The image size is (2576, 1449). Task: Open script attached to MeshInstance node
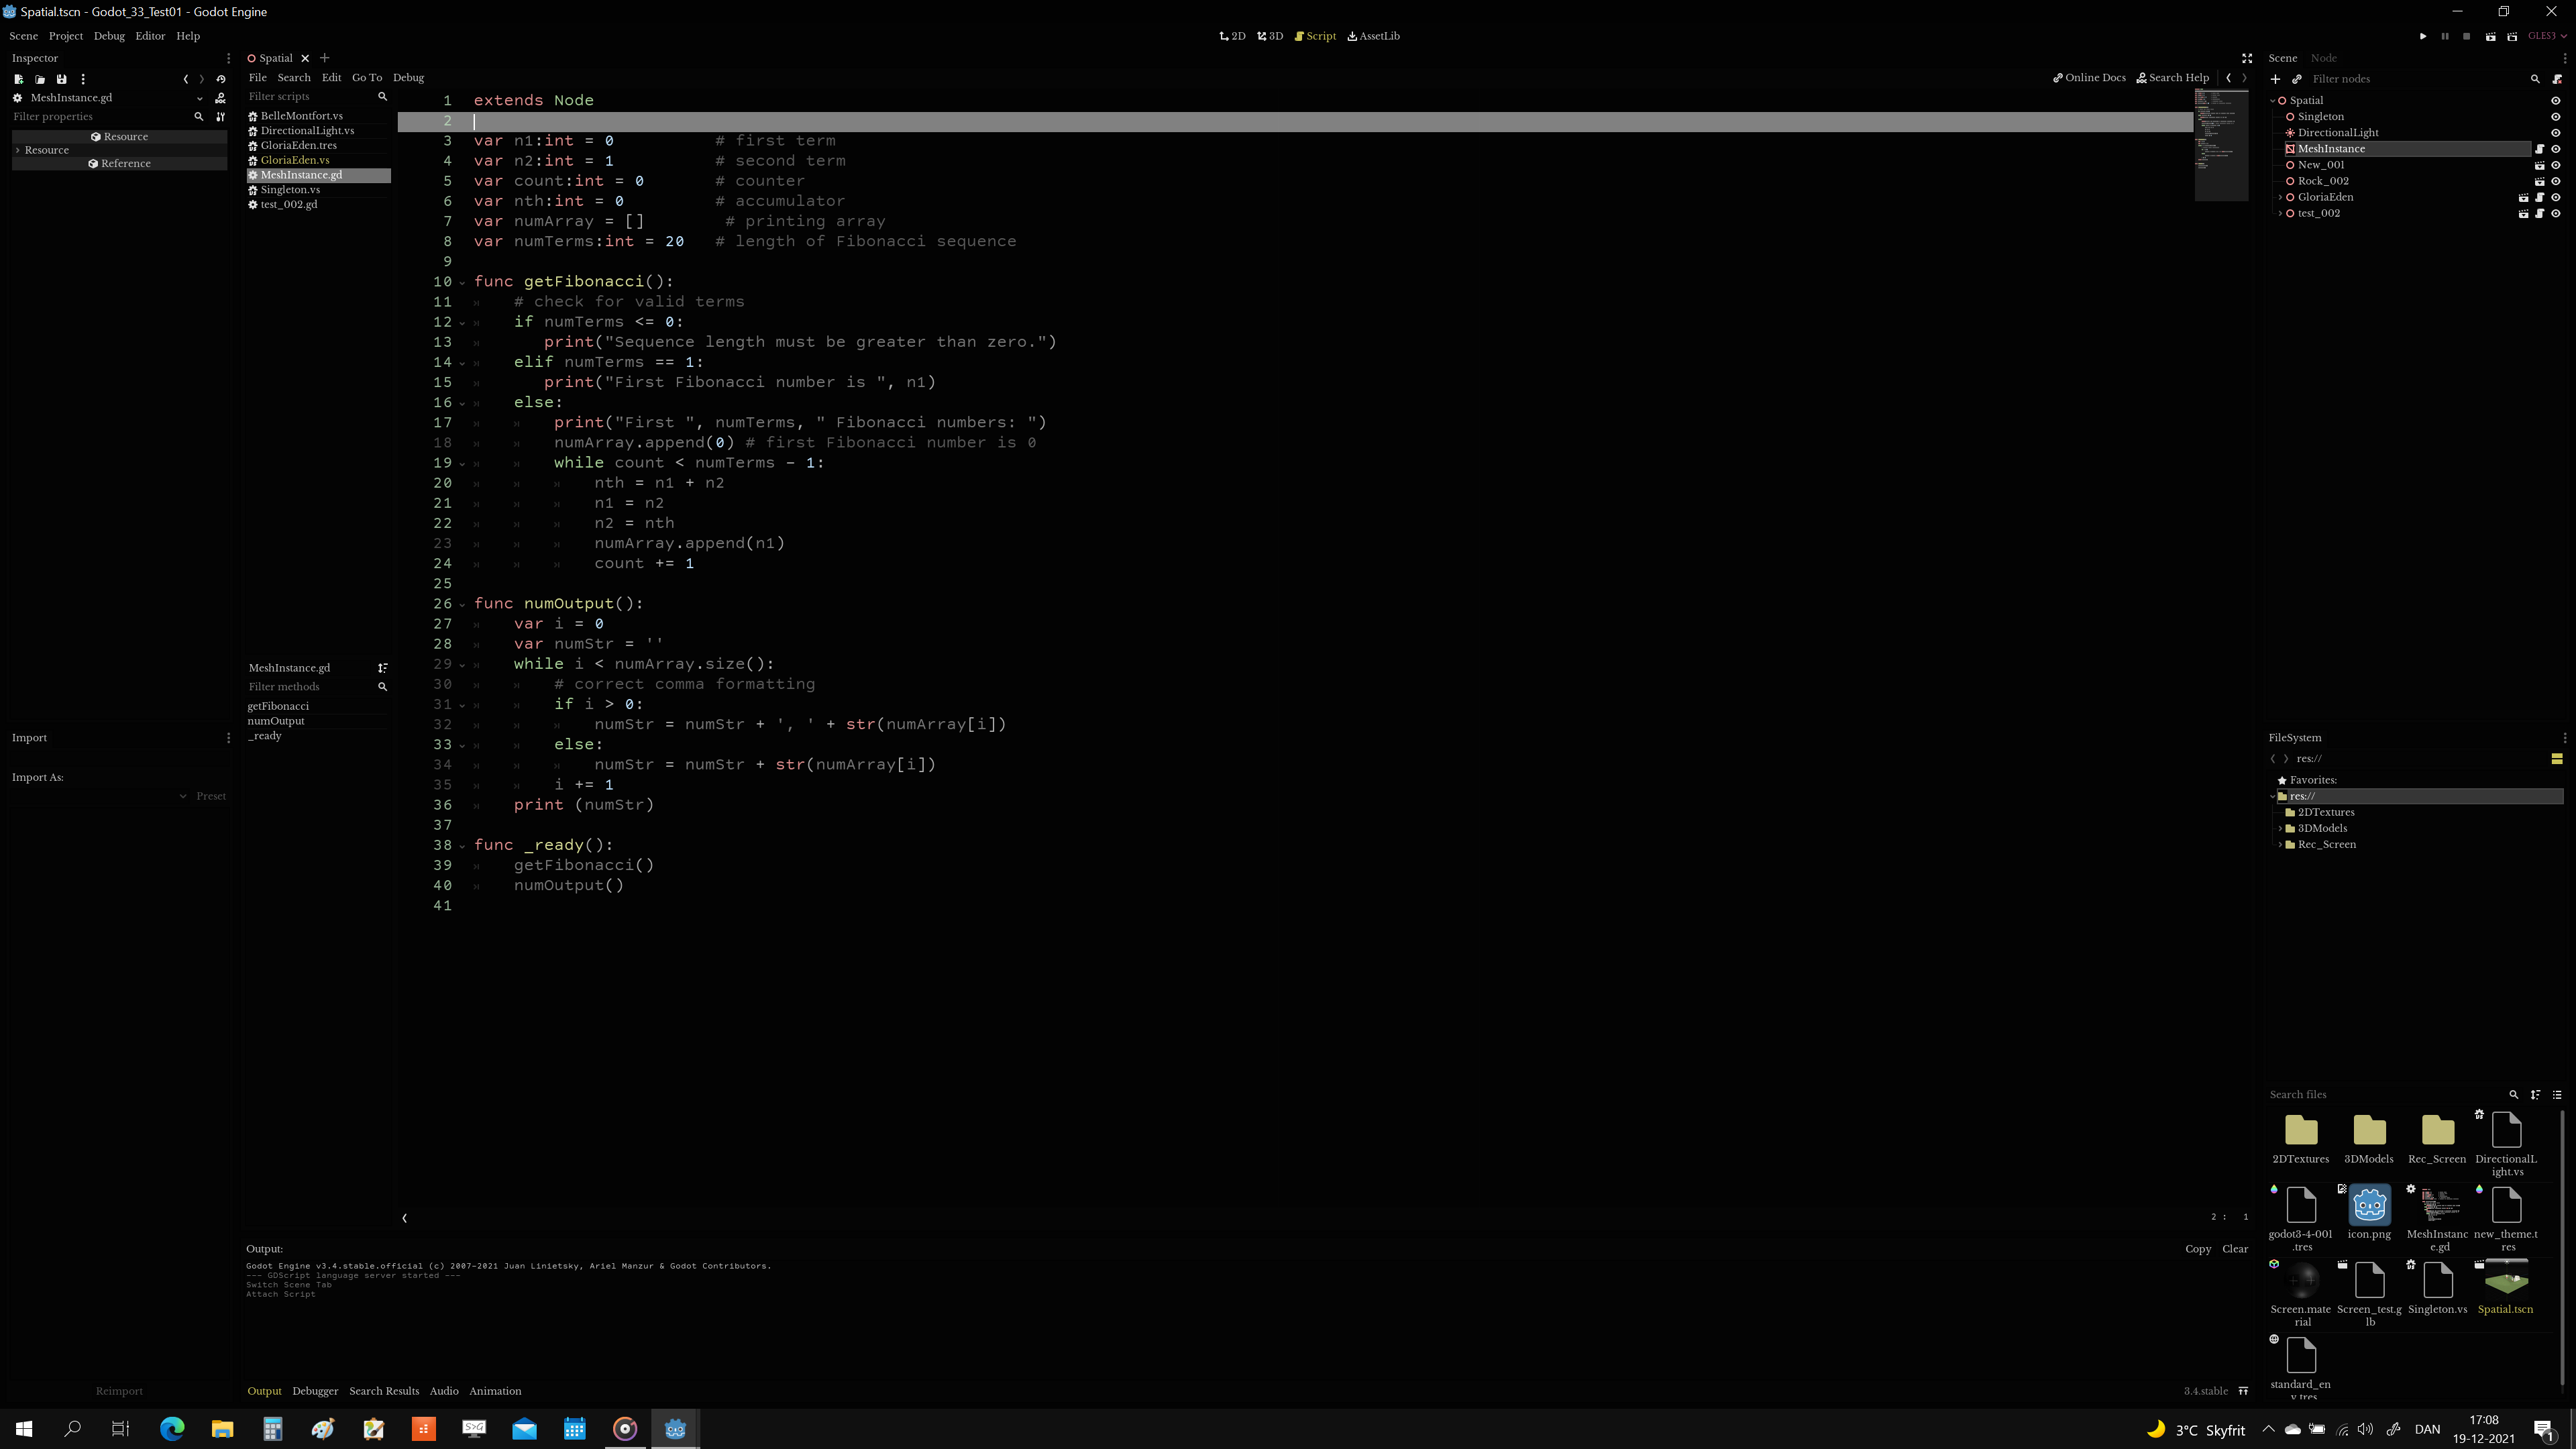[2539, 149]
